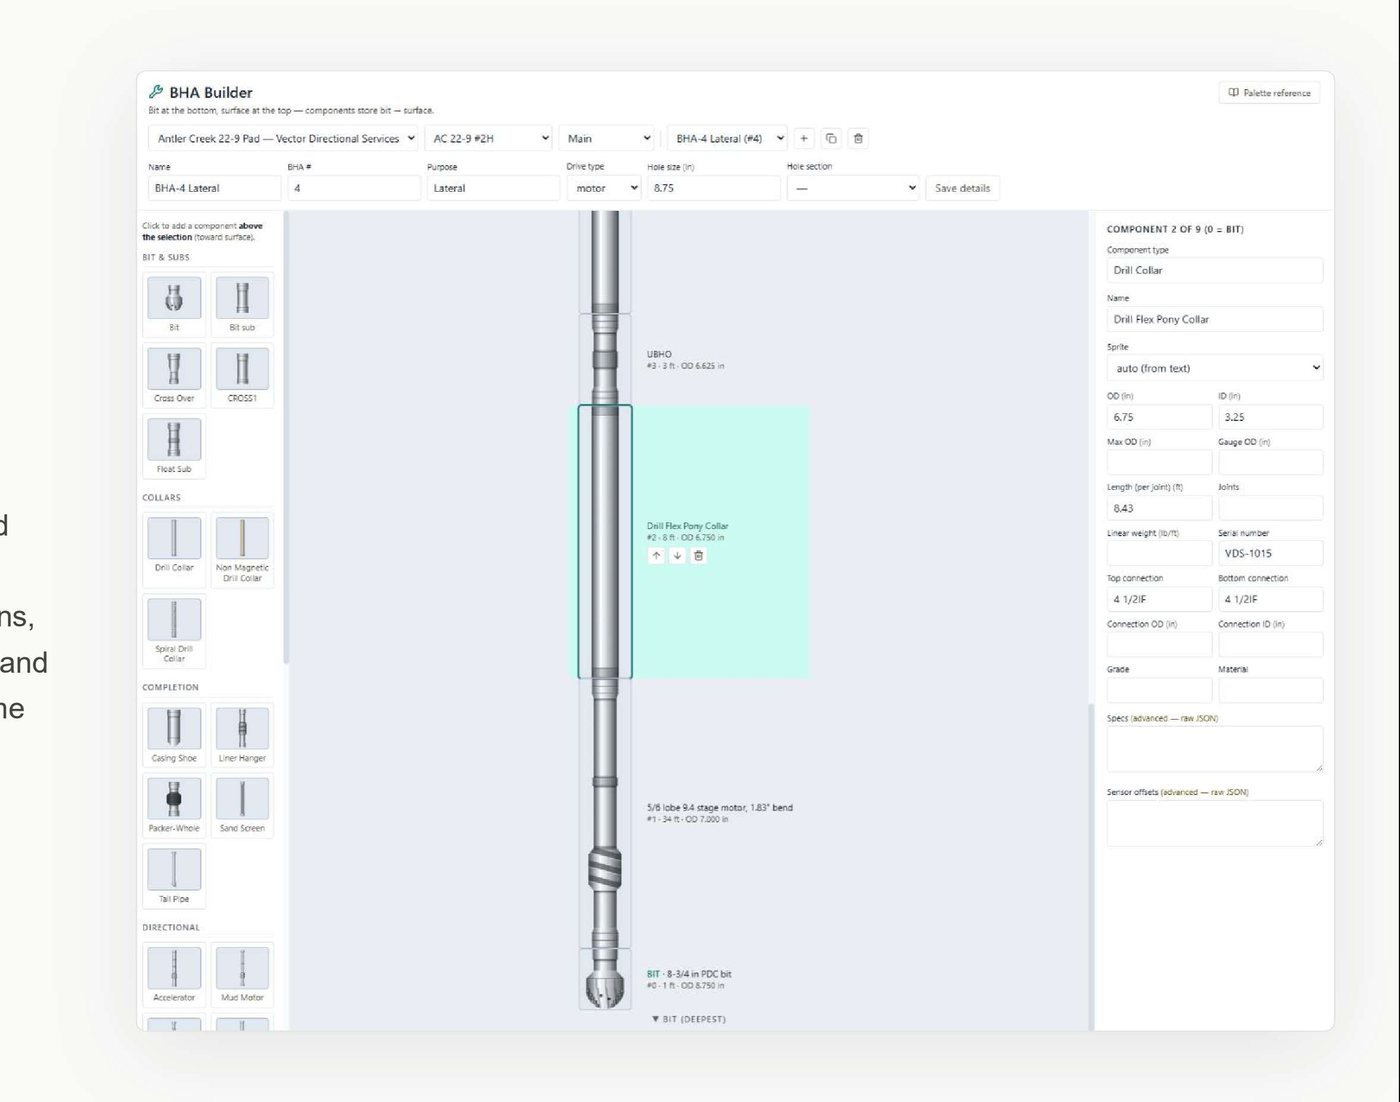The image size is (1400, 1102).
Task: Click the Connection OD field
Action: click(x=1159, y=644)
